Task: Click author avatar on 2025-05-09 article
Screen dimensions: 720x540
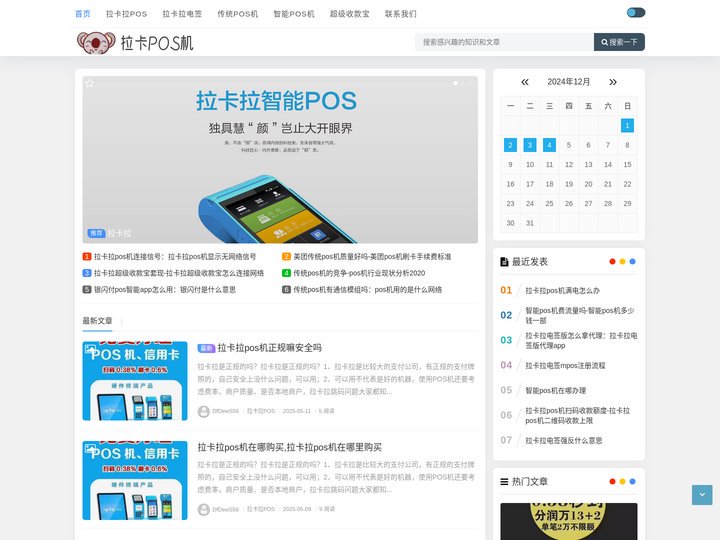Action: (x=203, y=509)
